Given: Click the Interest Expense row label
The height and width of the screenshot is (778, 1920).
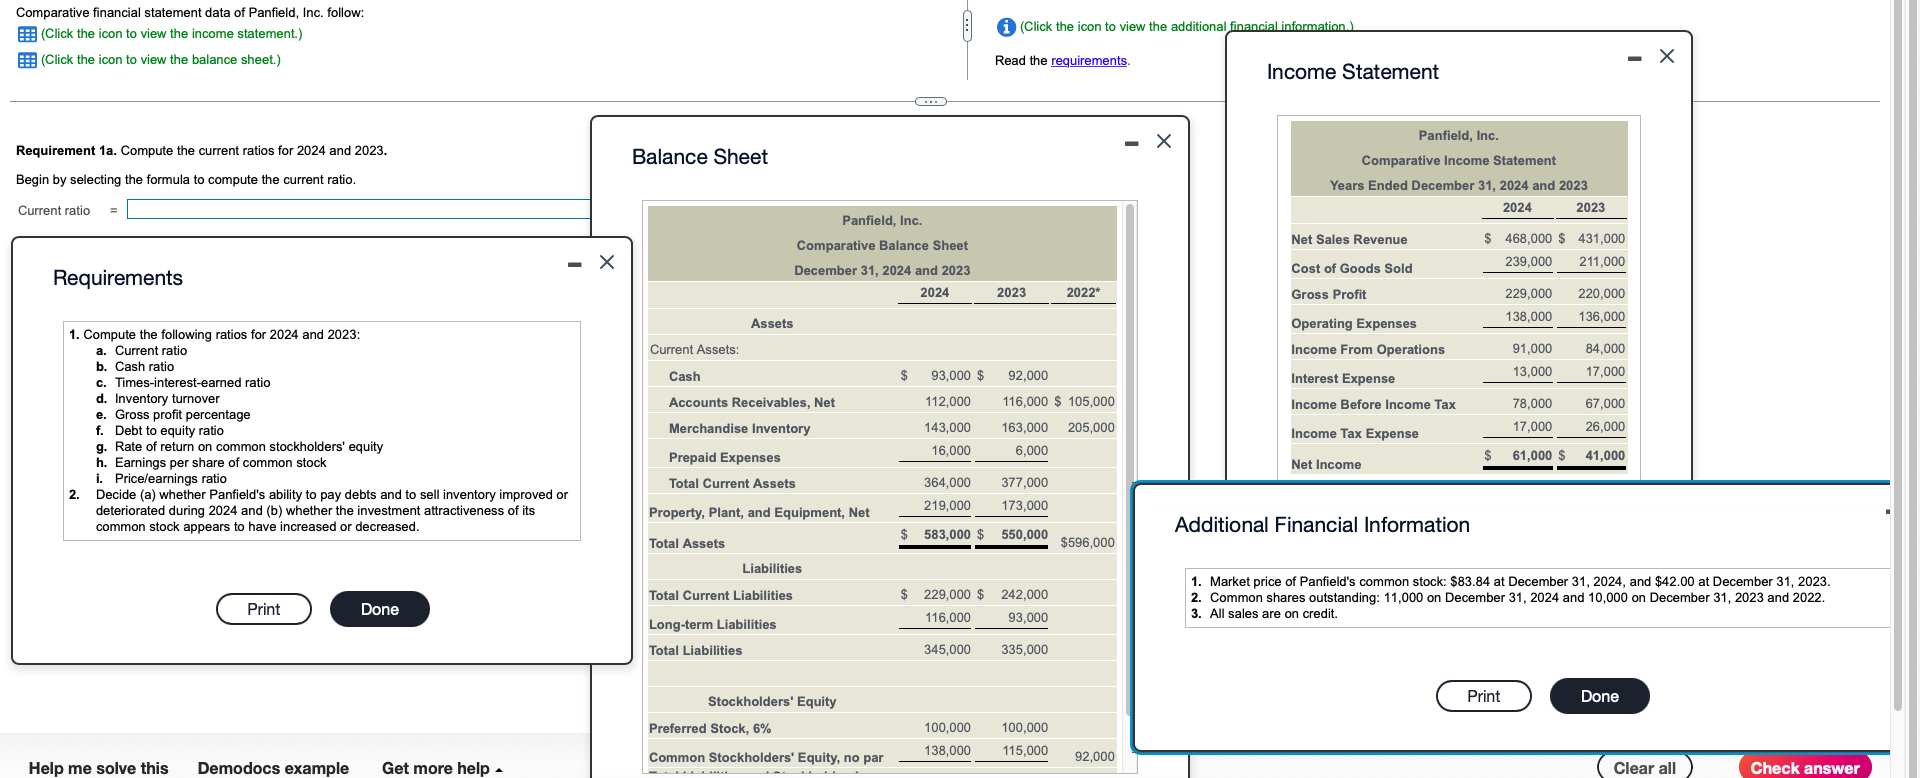Looking at the screenshot, I should point(1342,379).
